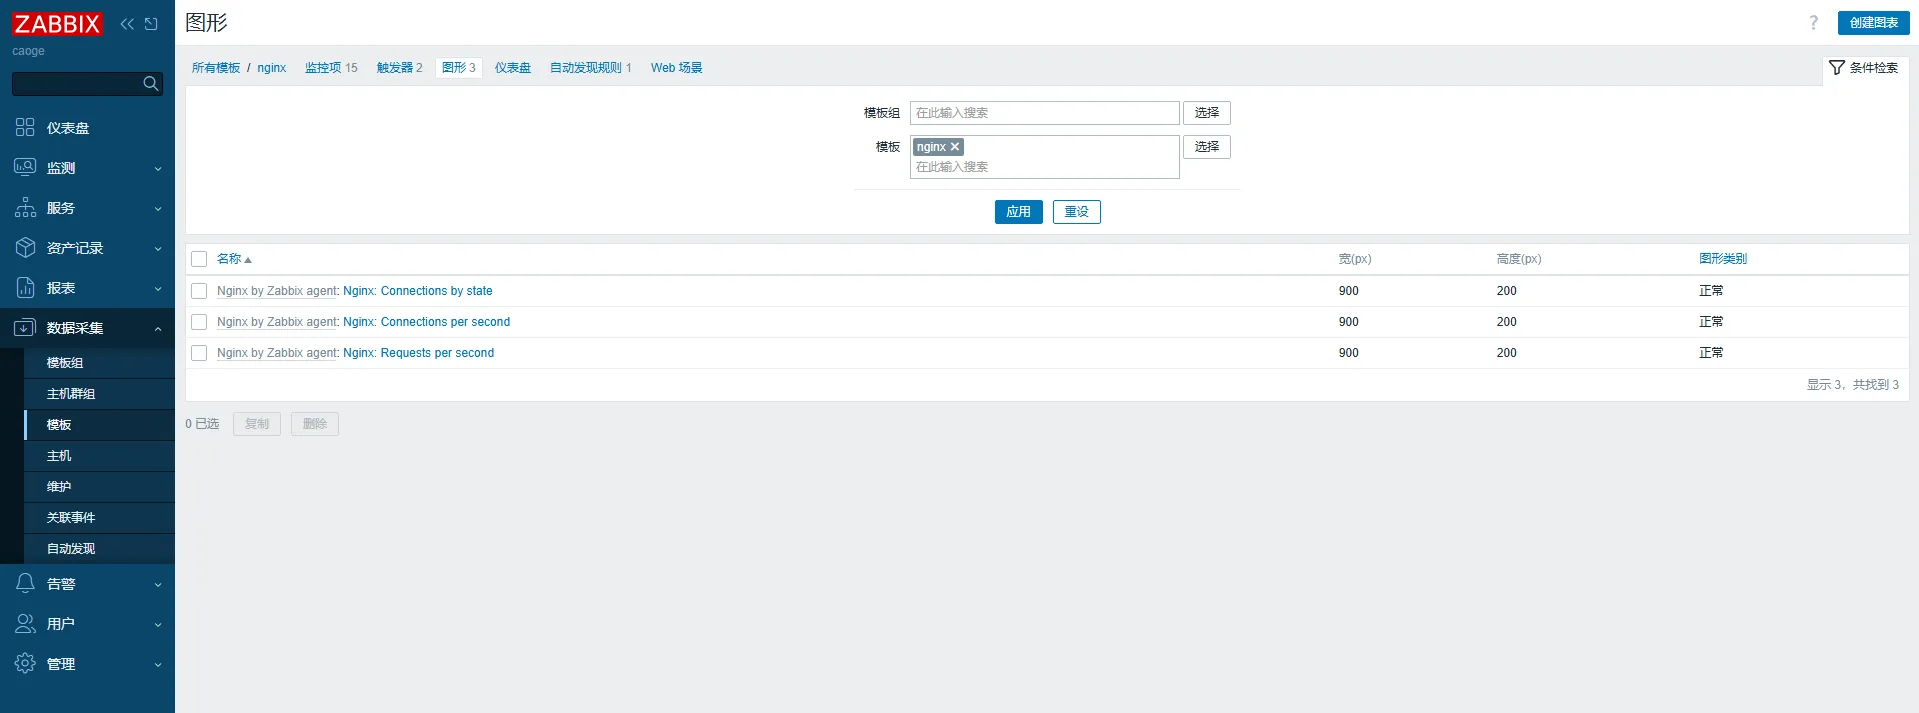Image resolution: width=1919 pixels, height=713 pixels.
Task: Expand the 报表 menu chevron
Action: 158,289
